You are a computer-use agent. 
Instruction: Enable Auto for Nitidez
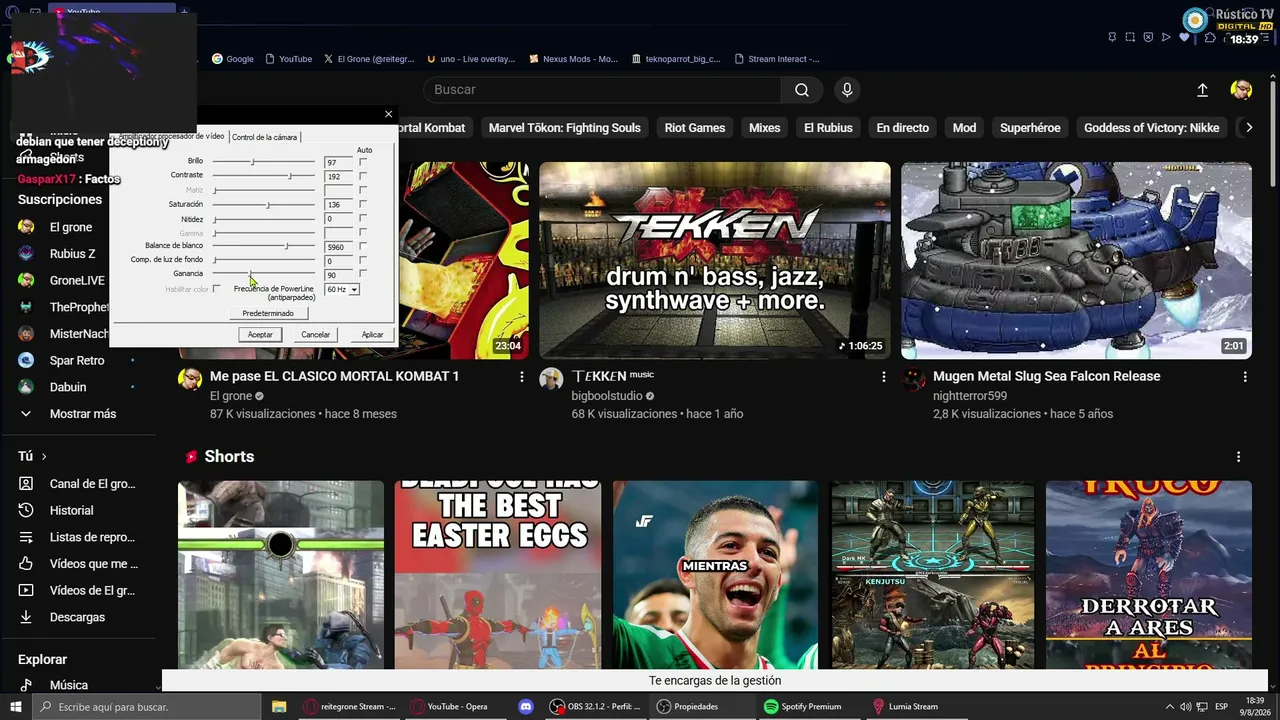[363, 218]
